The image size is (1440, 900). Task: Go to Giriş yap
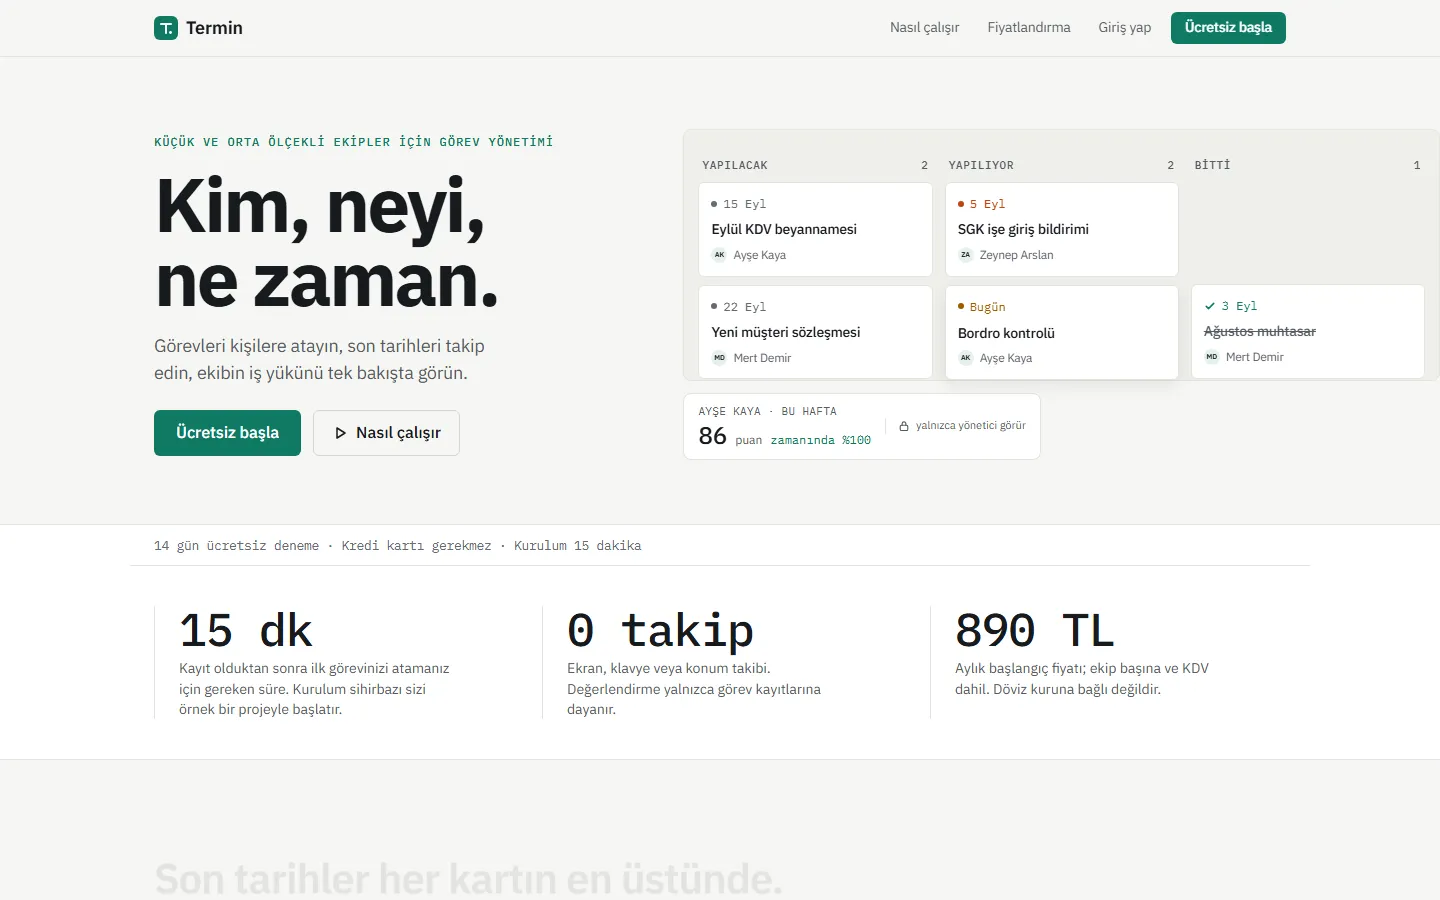1125,28
